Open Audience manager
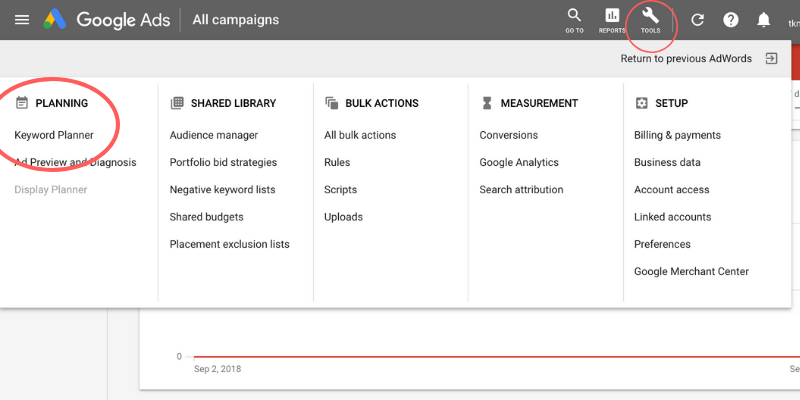Image resolution: width=800 pixels, height=400 pixels. pyautogui.click(x=214, y=135)
